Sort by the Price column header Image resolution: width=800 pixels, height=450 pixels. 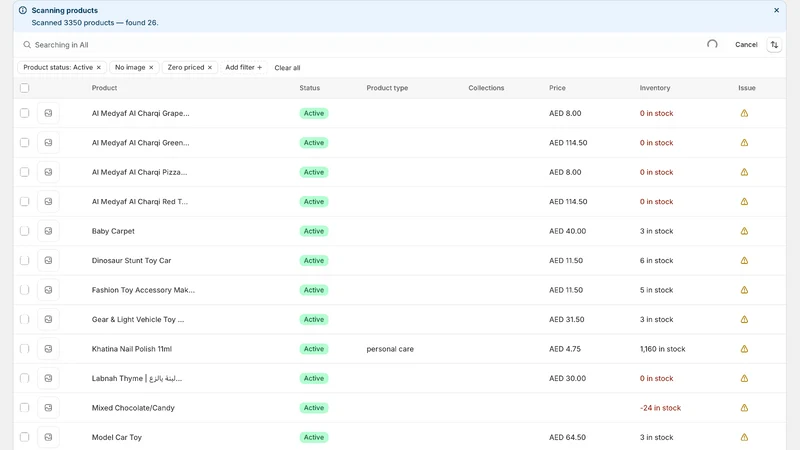[x=557, y=88]
